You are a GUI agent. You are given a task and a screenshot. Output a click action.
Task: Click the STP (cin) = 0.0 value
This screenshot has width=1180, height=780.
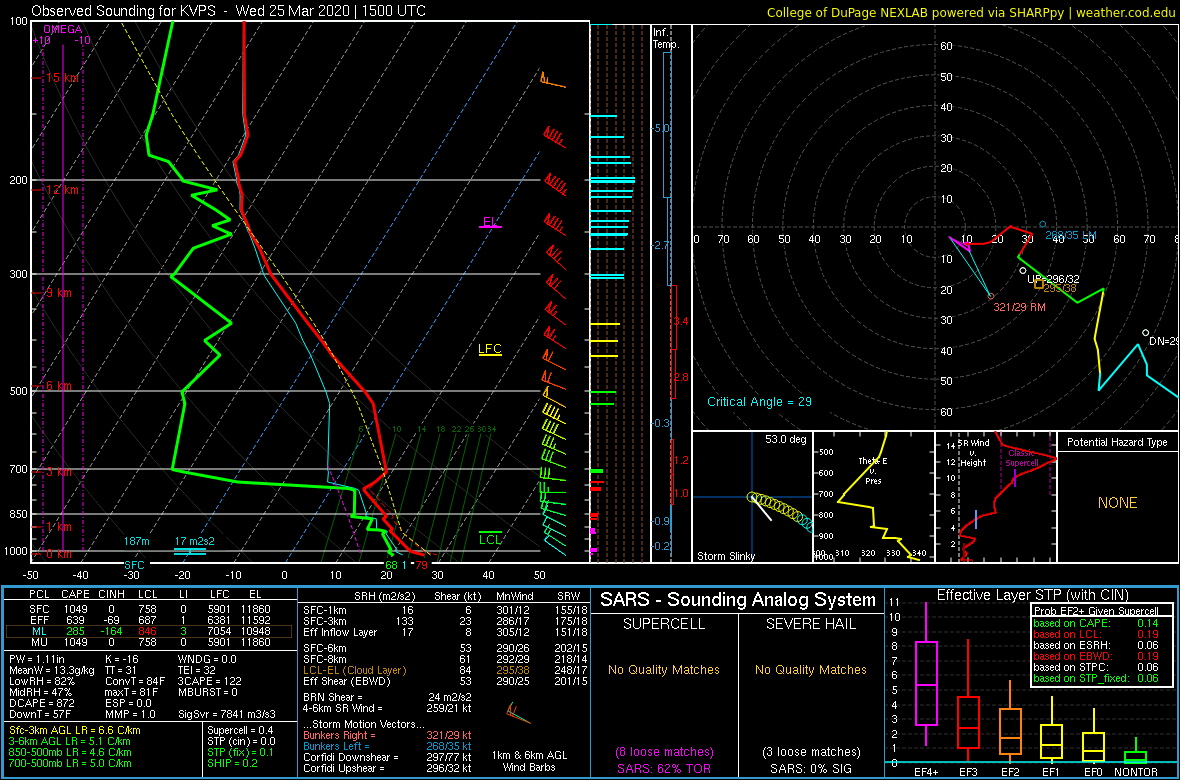(242, 741)
